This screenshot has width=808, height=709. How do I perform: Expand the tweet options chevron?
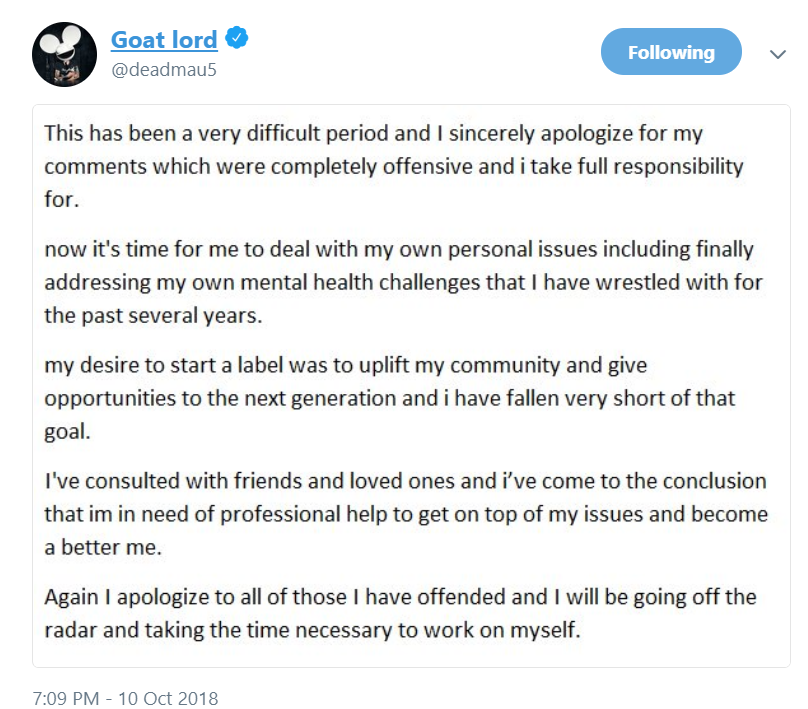coord(778,54)
